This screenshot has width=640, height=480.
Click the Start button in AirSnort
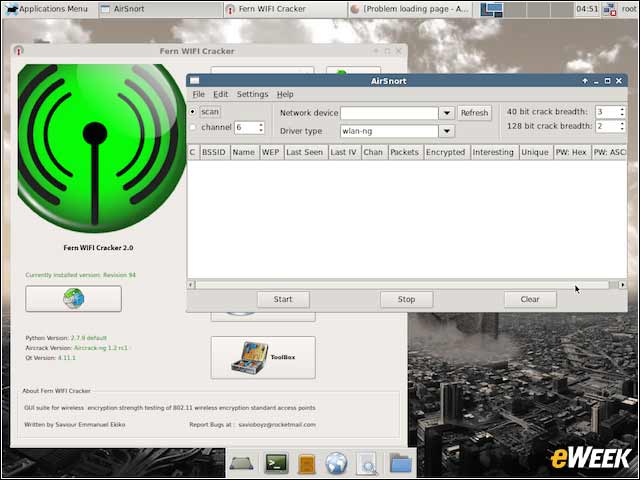tap(283, 299)
